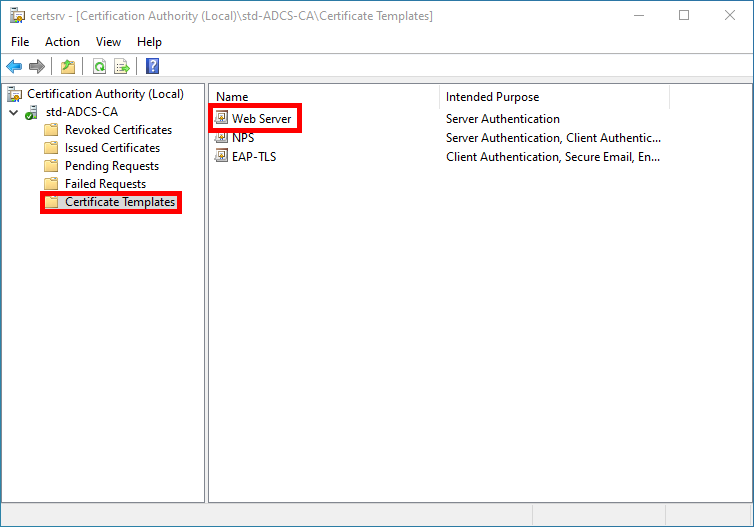The image size is (754, 527).
Task: Select the NPS template name
Action: [243, 138]
